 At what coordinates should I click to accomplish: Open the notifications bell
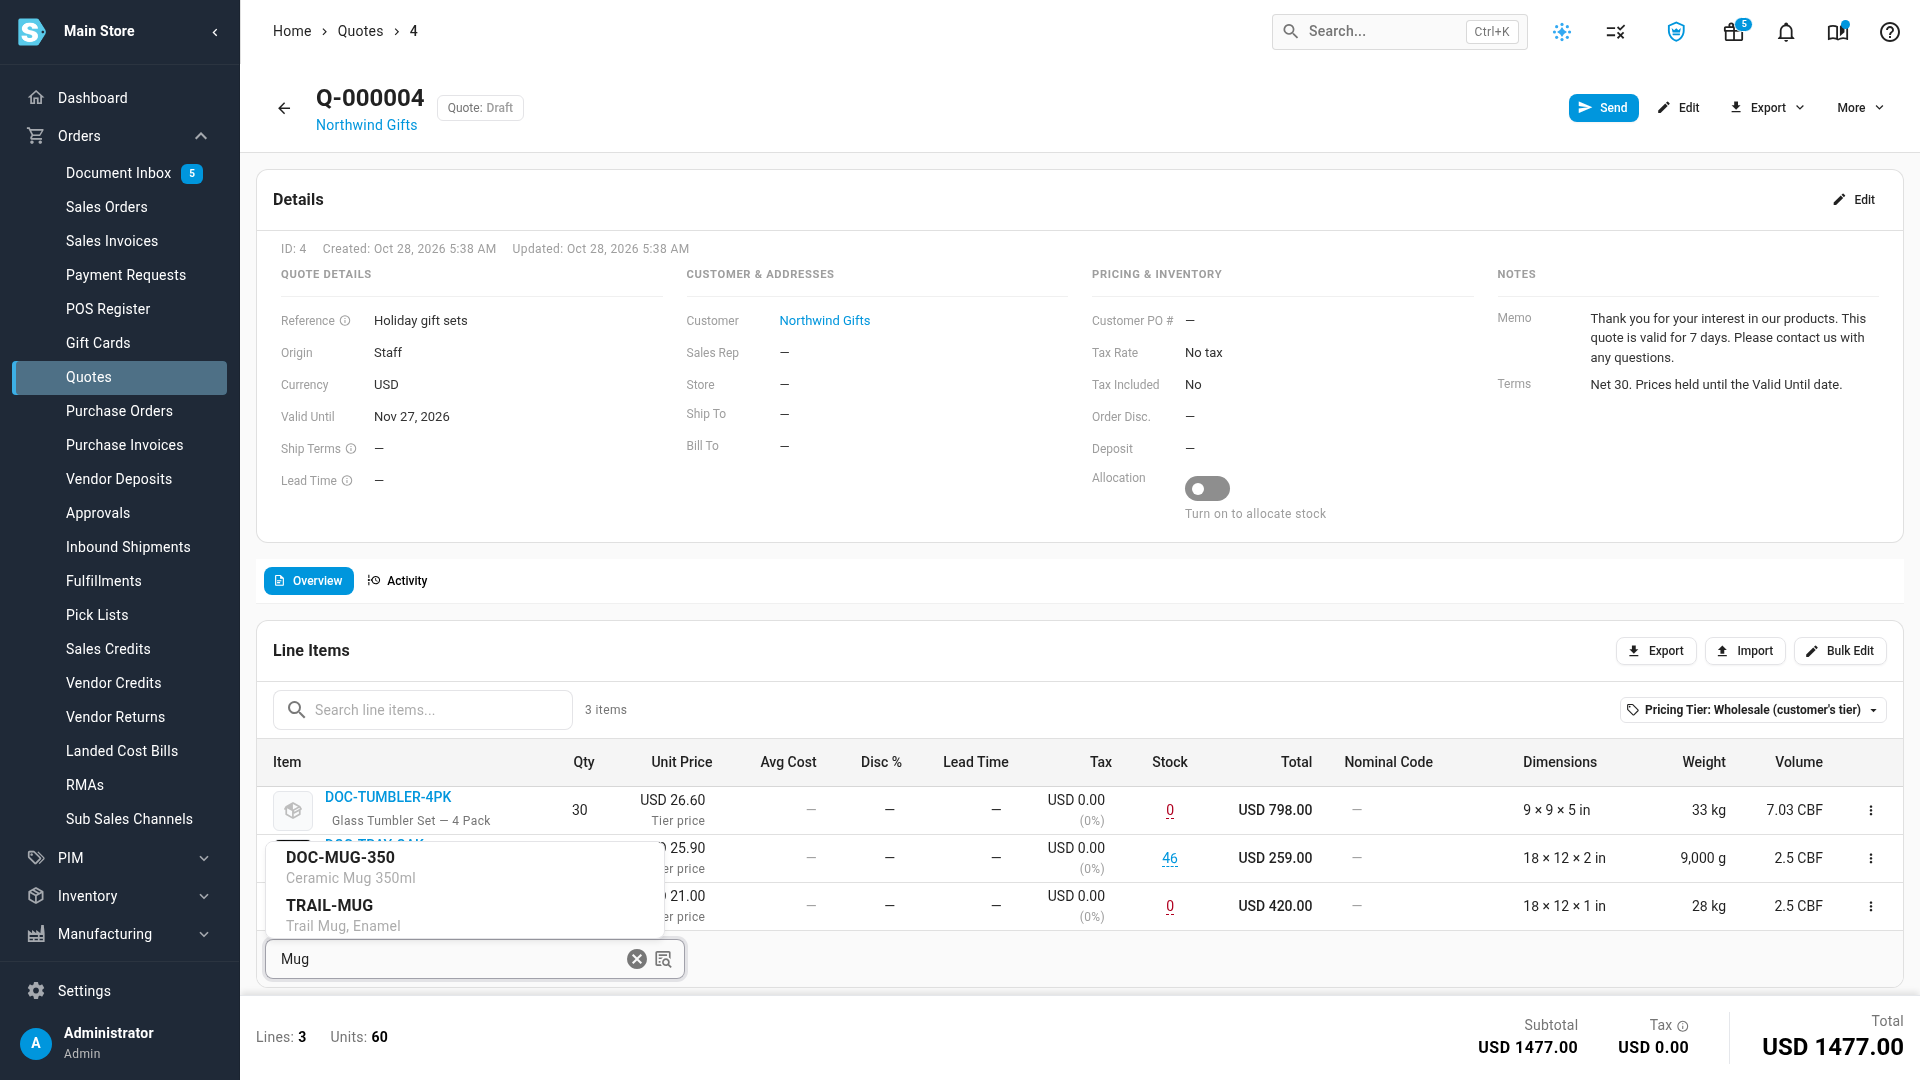tap(1786, 32)
